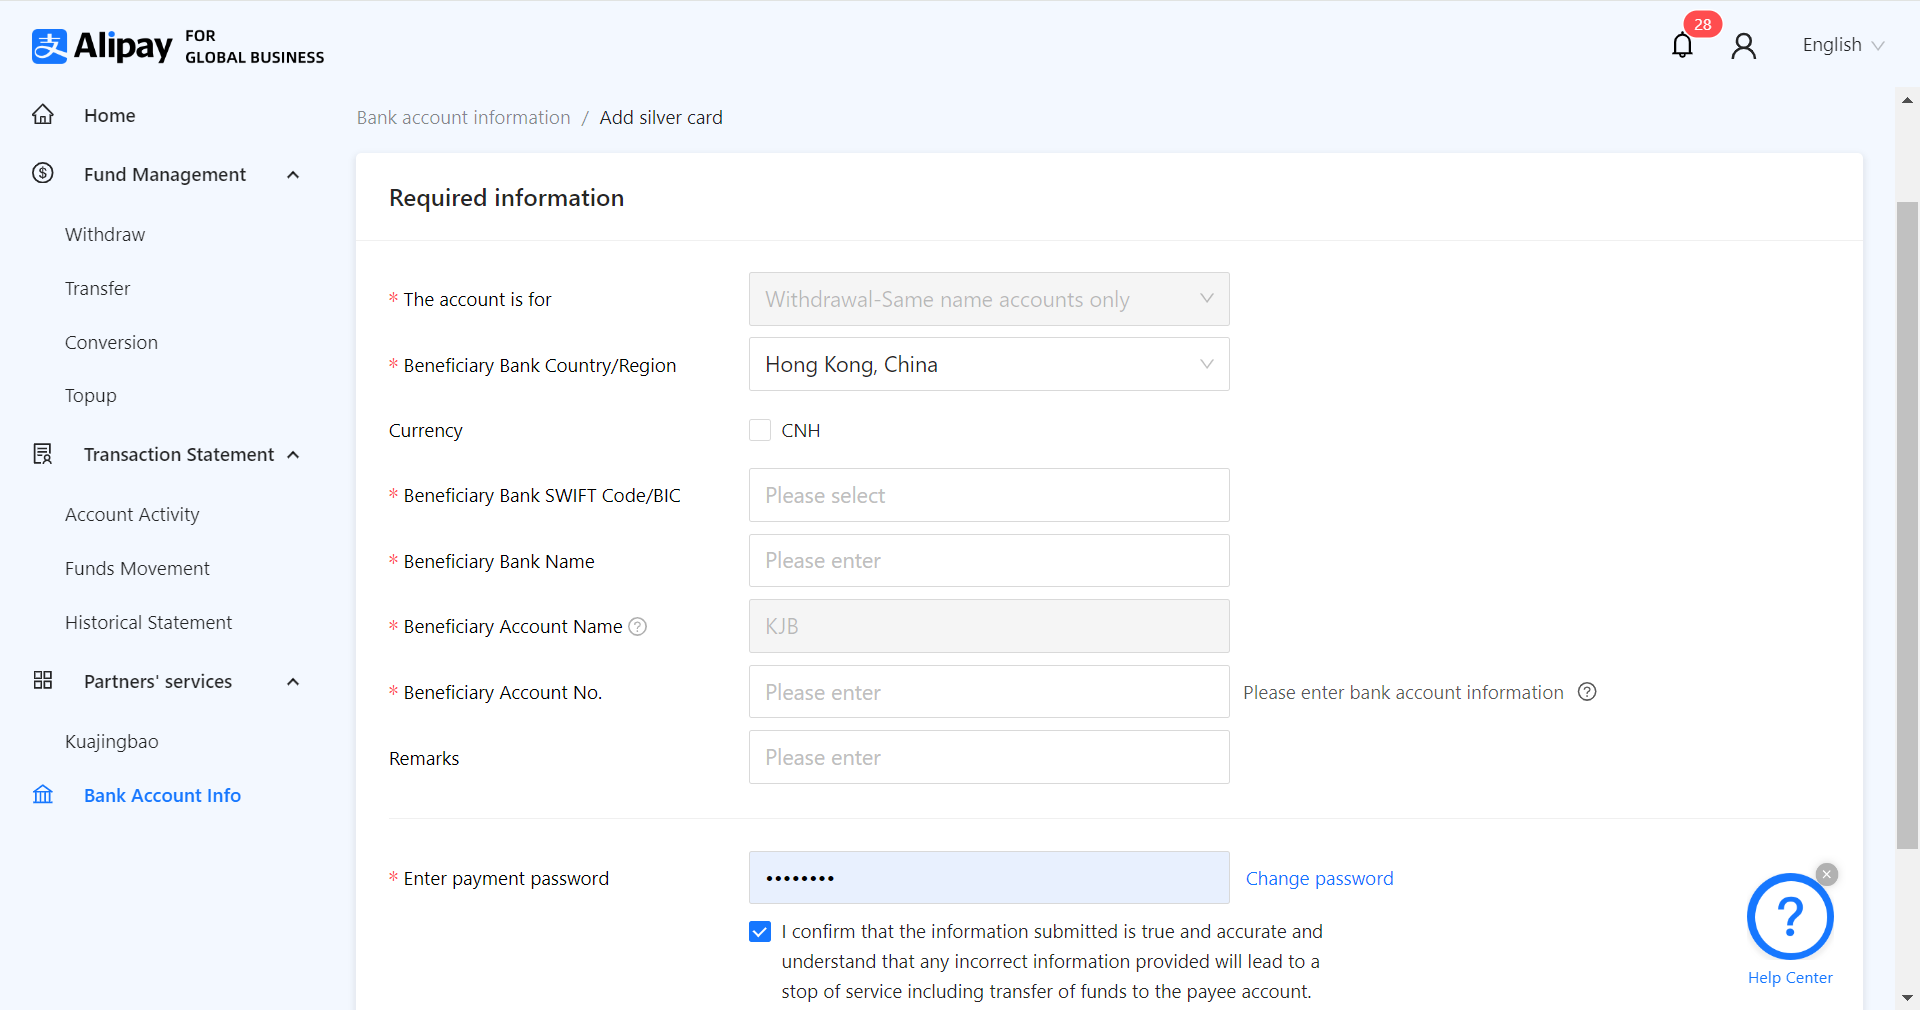
Task: Click the Bank Account Info bank icon
Action: pyautogui.click(x=43, y=795)
